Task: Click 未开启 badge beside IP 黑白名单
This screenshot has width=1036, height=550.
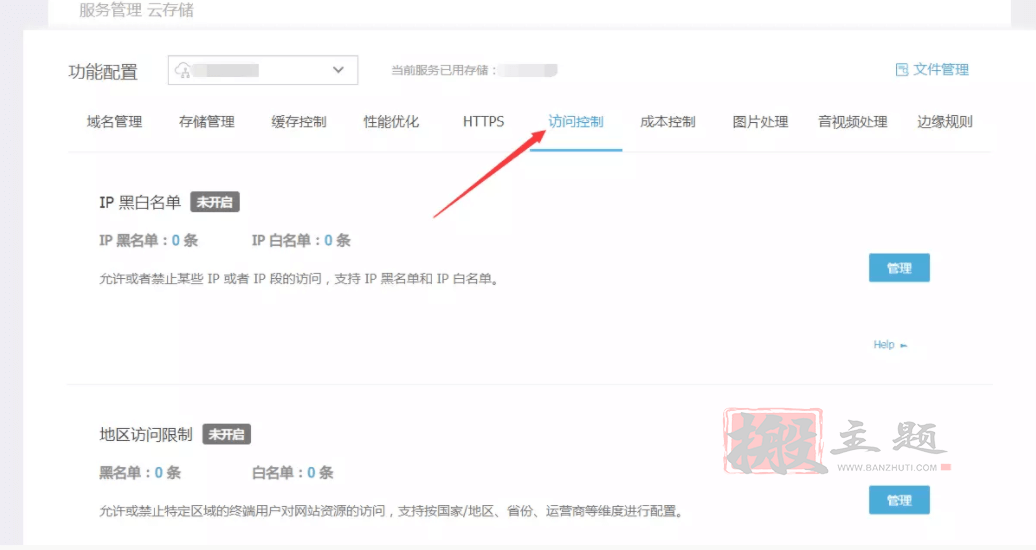Action: coord(215,202)
